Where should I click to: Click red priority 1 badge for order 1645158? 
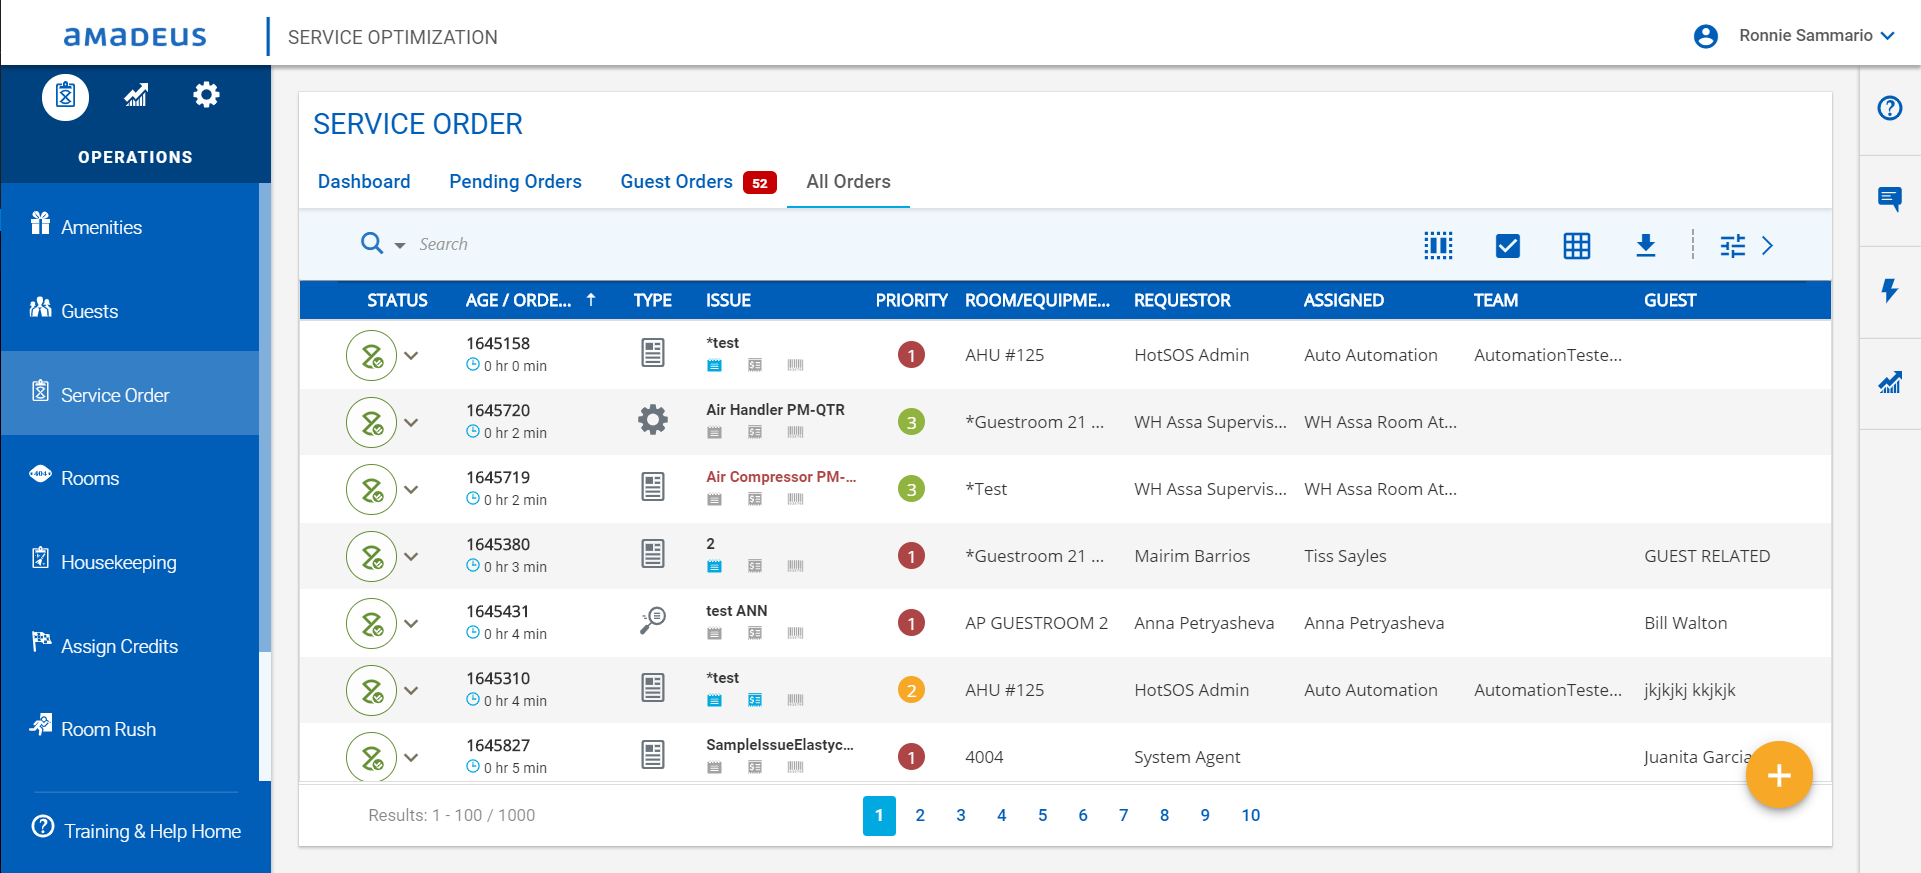pyautogui.click(x=911, y=355)
